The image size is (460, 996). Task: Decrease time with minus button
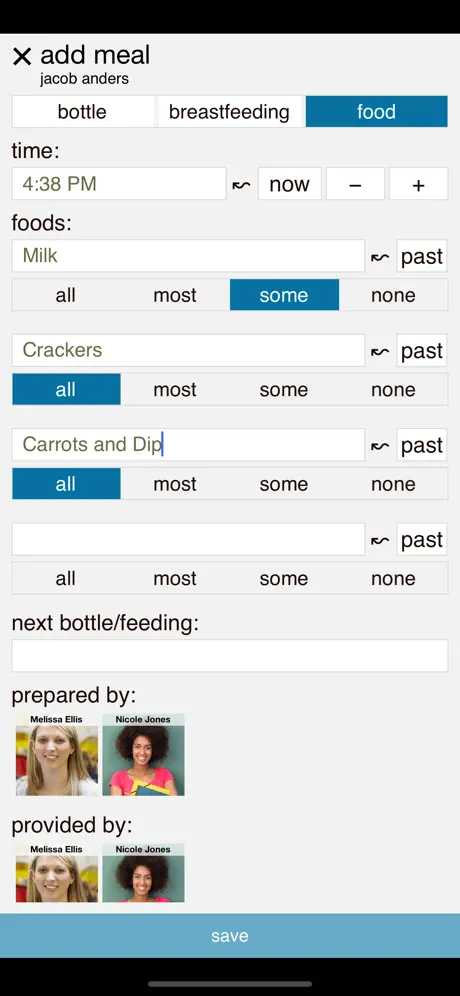(x=355, y=184)
